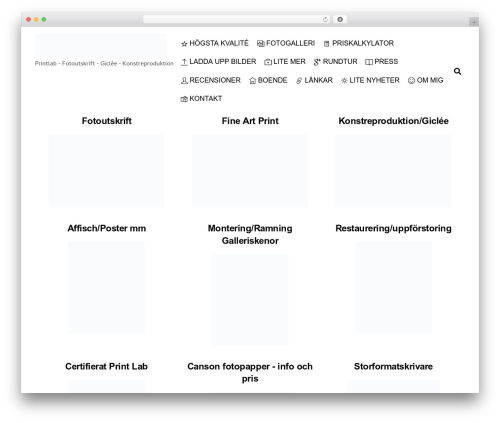
Task: Click the picture icon beside Fotogalleri
Action: 261,44
